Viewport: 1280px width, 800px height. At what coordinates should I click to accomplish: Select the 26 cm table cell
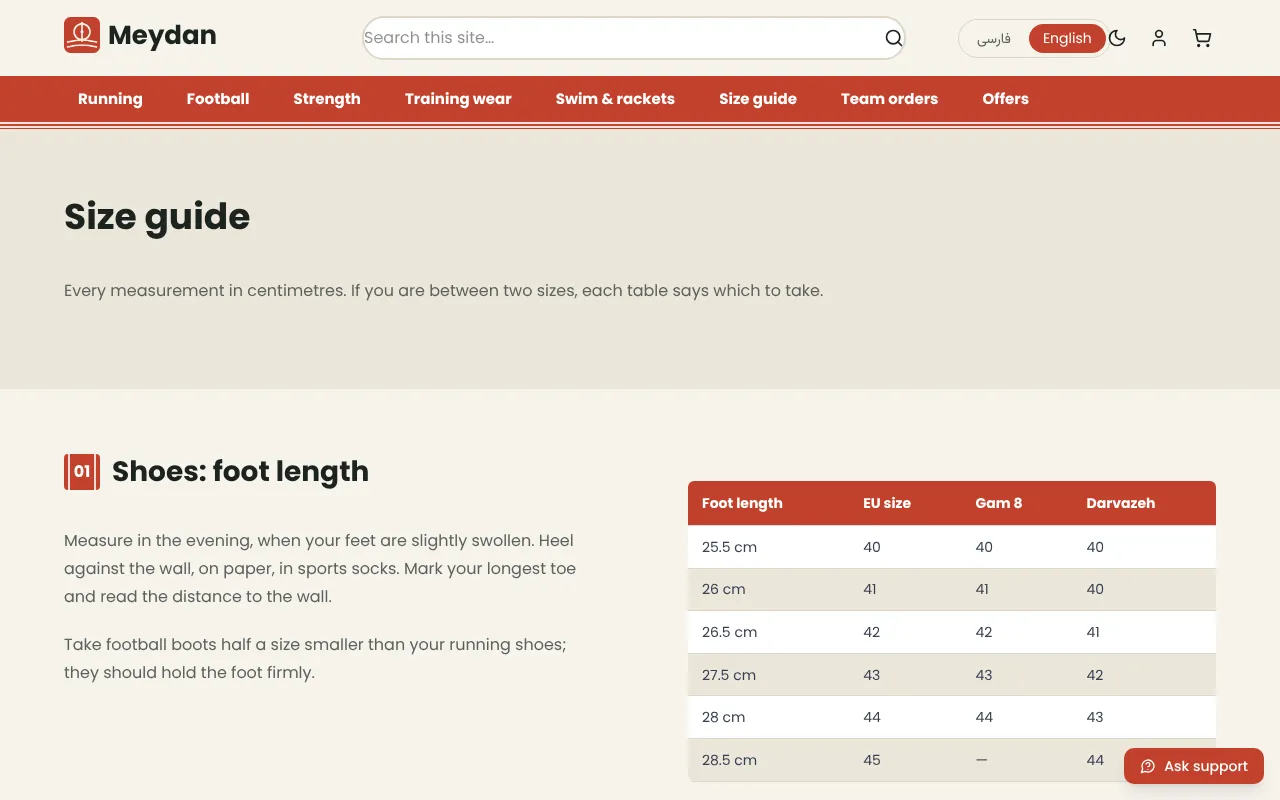coord(768,590)
